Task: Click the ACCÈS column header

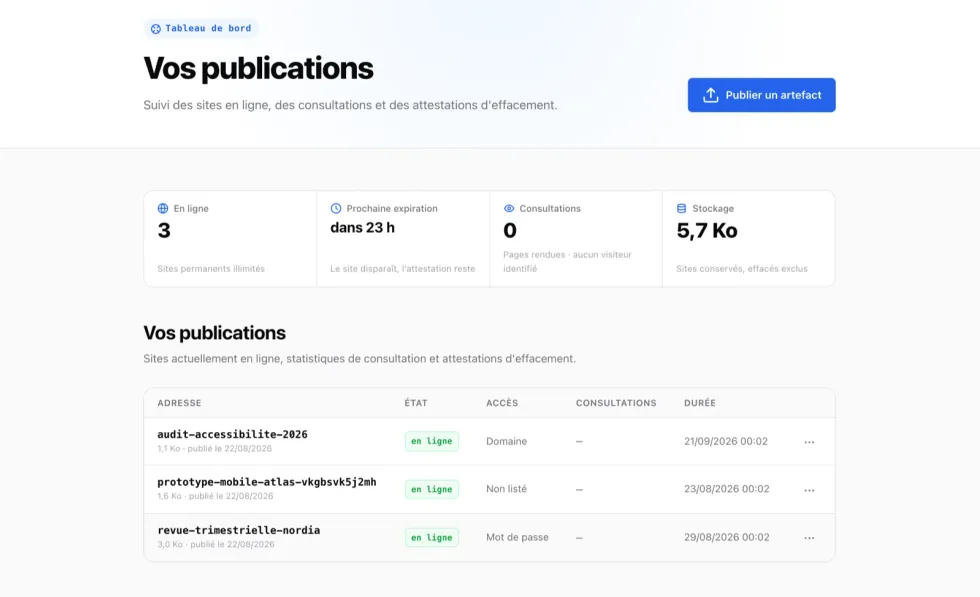Action: (502, 403)
